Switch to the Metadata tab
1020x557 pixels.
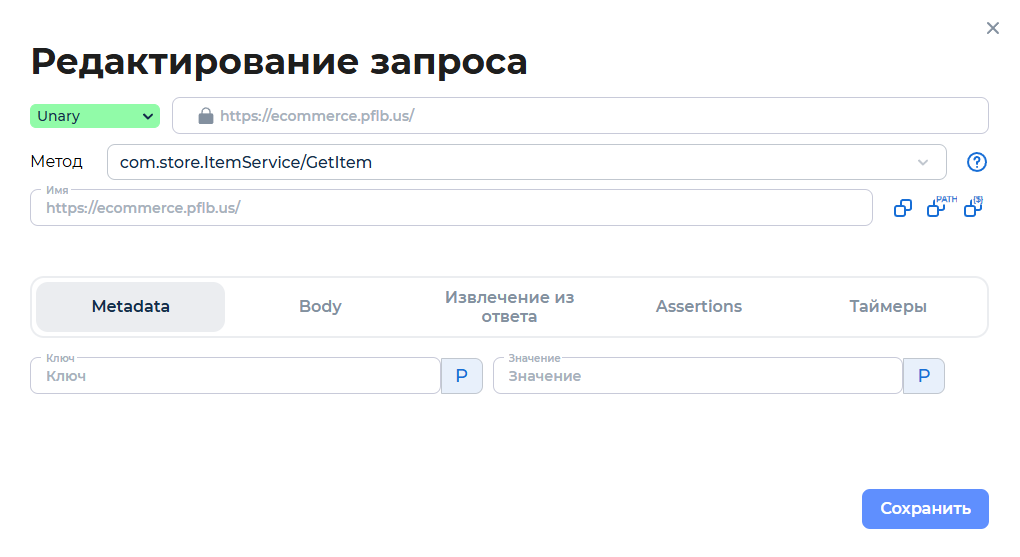(131, 307)
